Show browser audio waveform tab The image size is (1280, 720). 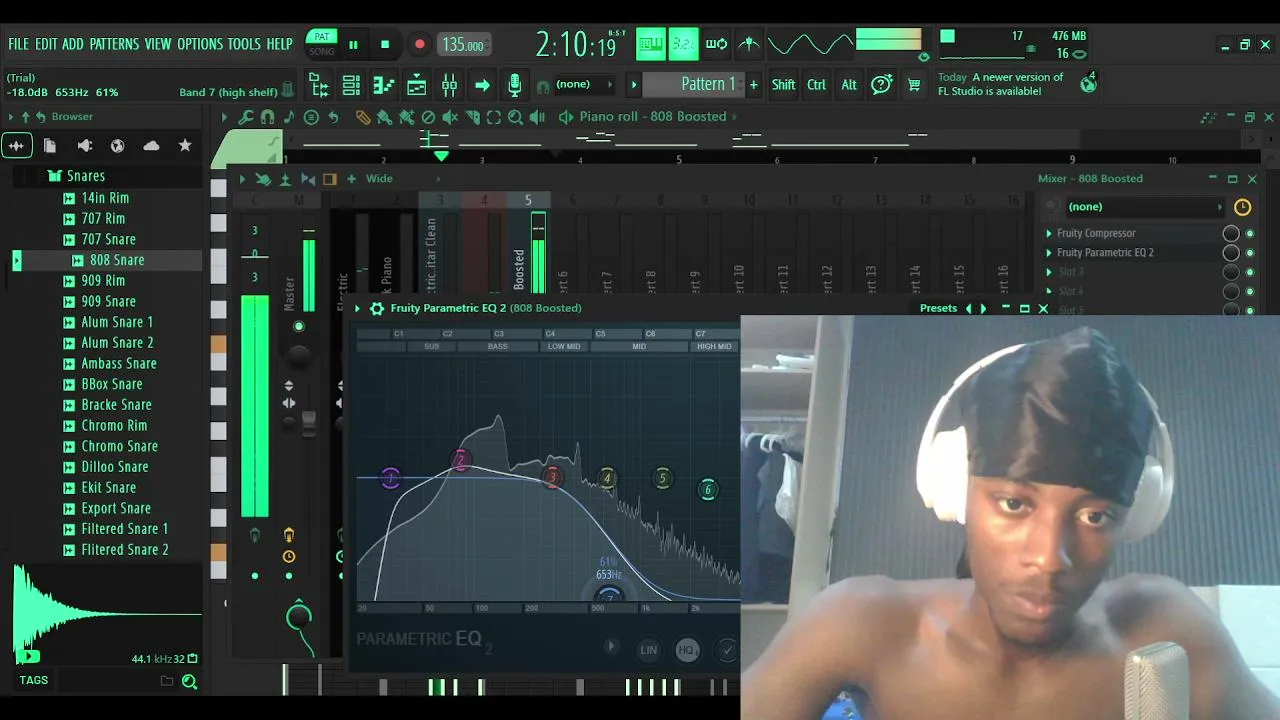coord(16,146)
